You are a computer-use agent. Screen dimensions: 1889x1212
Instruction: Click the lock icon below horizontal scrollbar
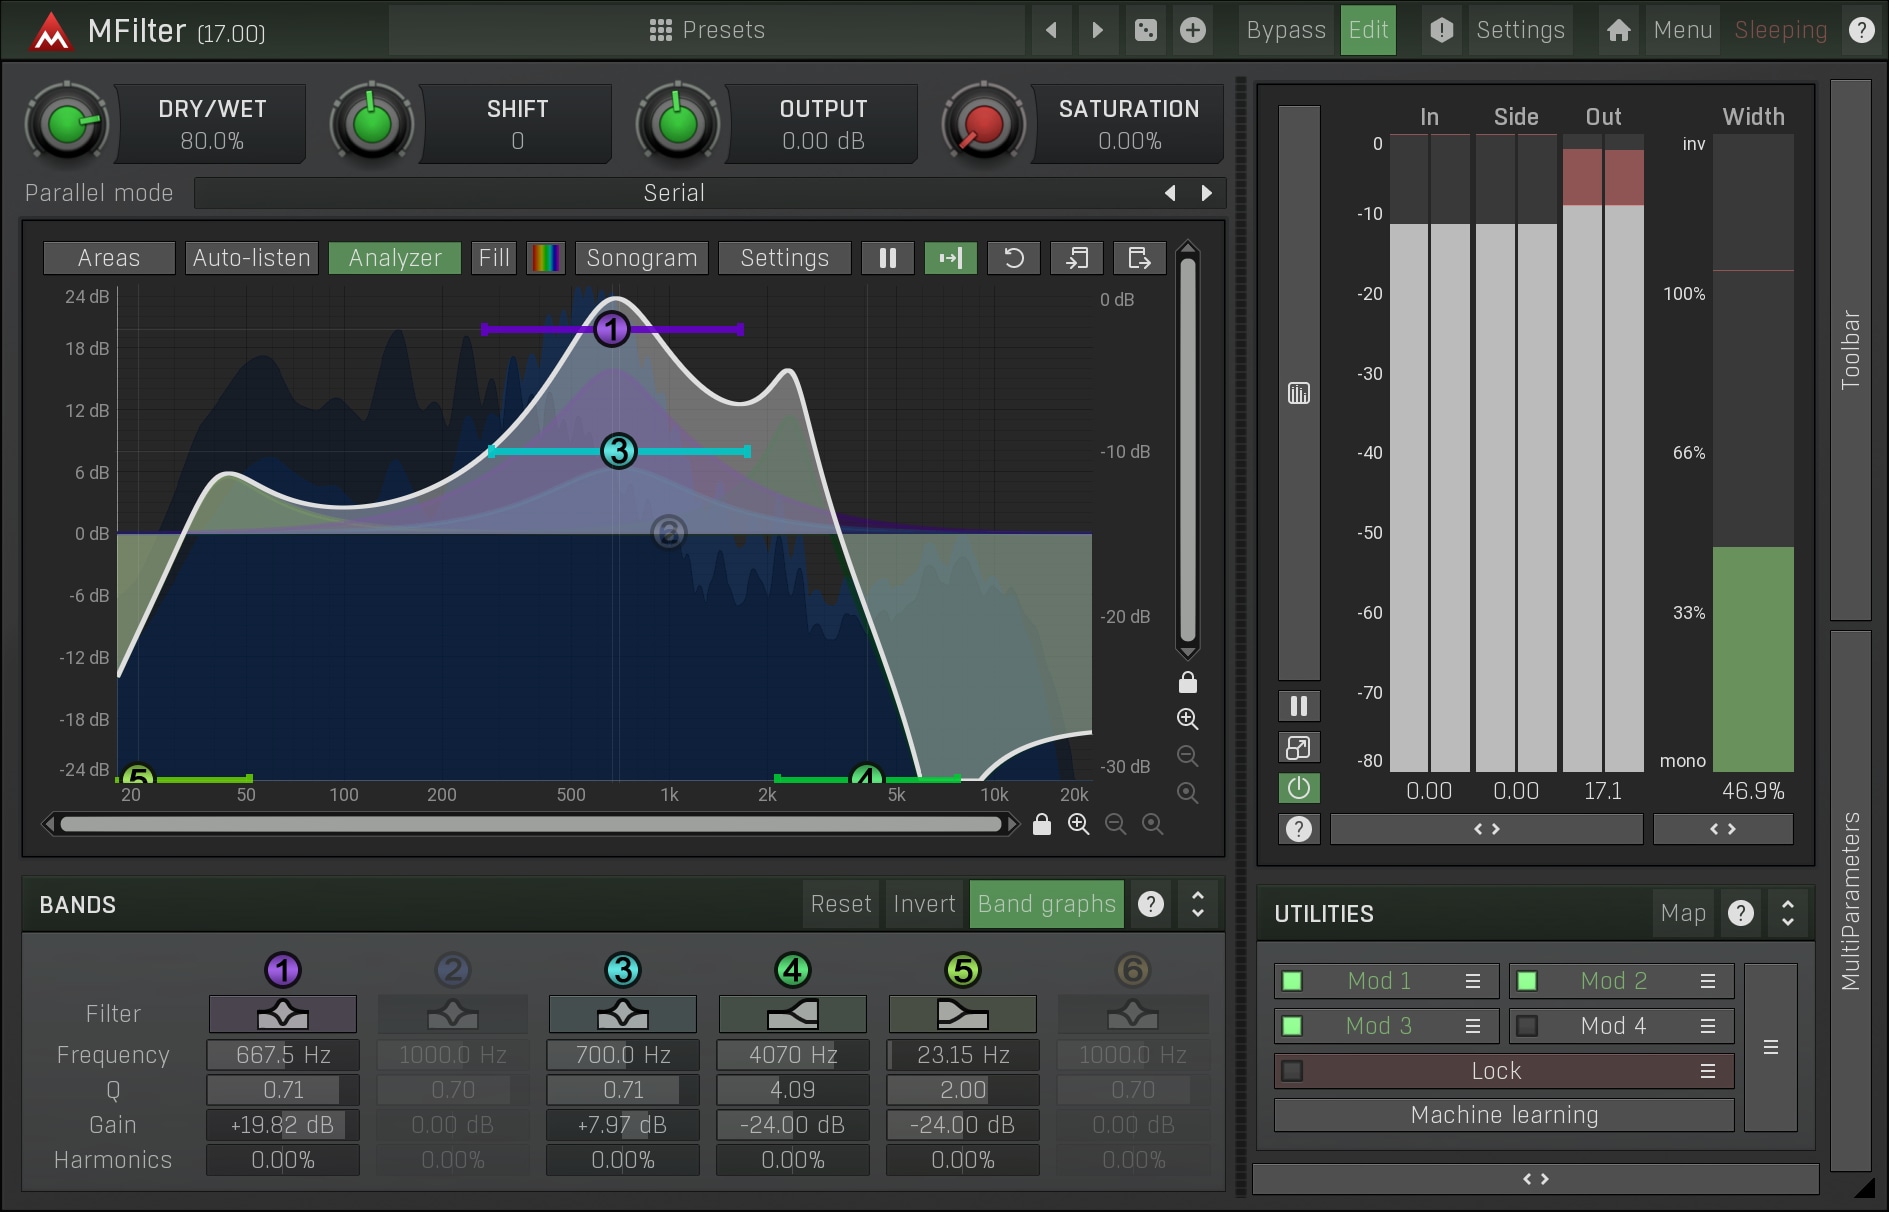pyautogui.click(x=1042, y=824)
